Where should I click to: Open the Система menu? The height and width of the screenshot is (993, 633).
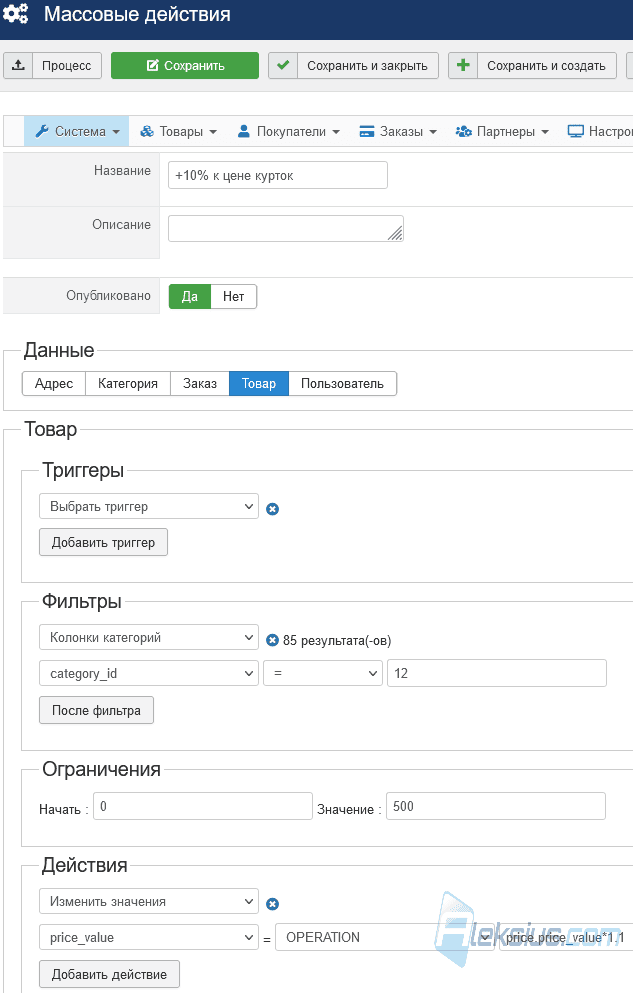77,131
